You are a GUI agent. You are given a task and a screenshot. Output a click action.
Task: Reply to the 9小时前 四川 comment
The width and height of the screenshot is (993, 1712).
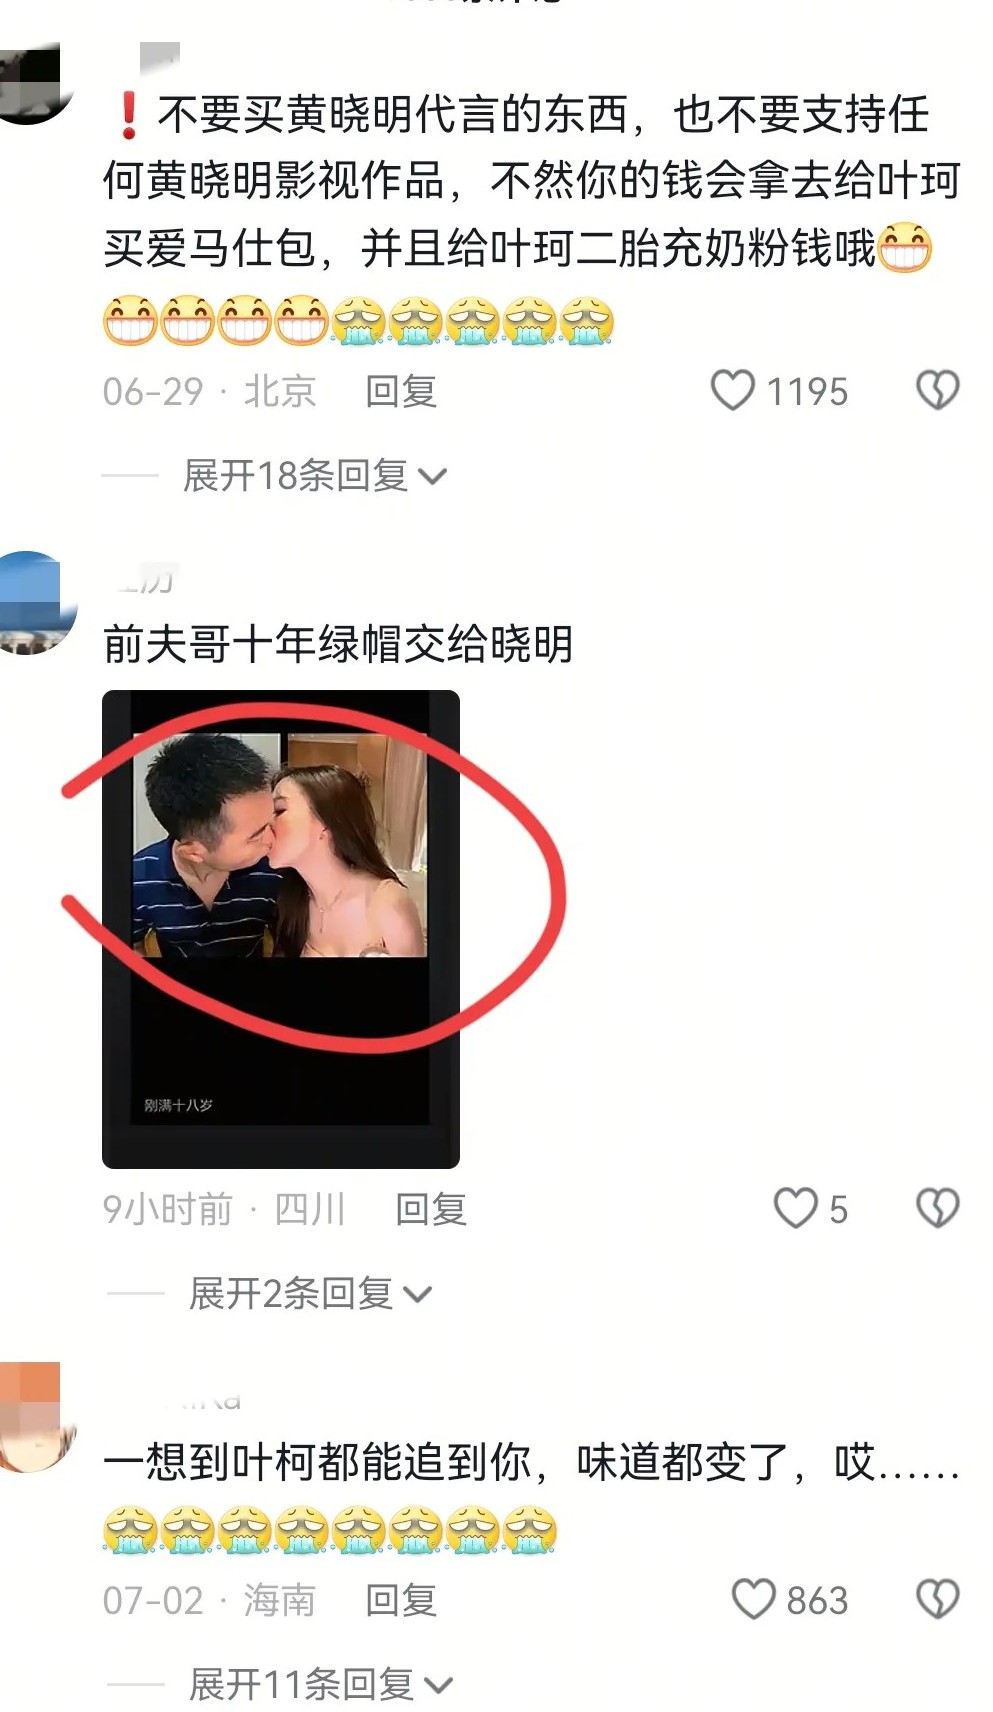(x=431, y=1209)
